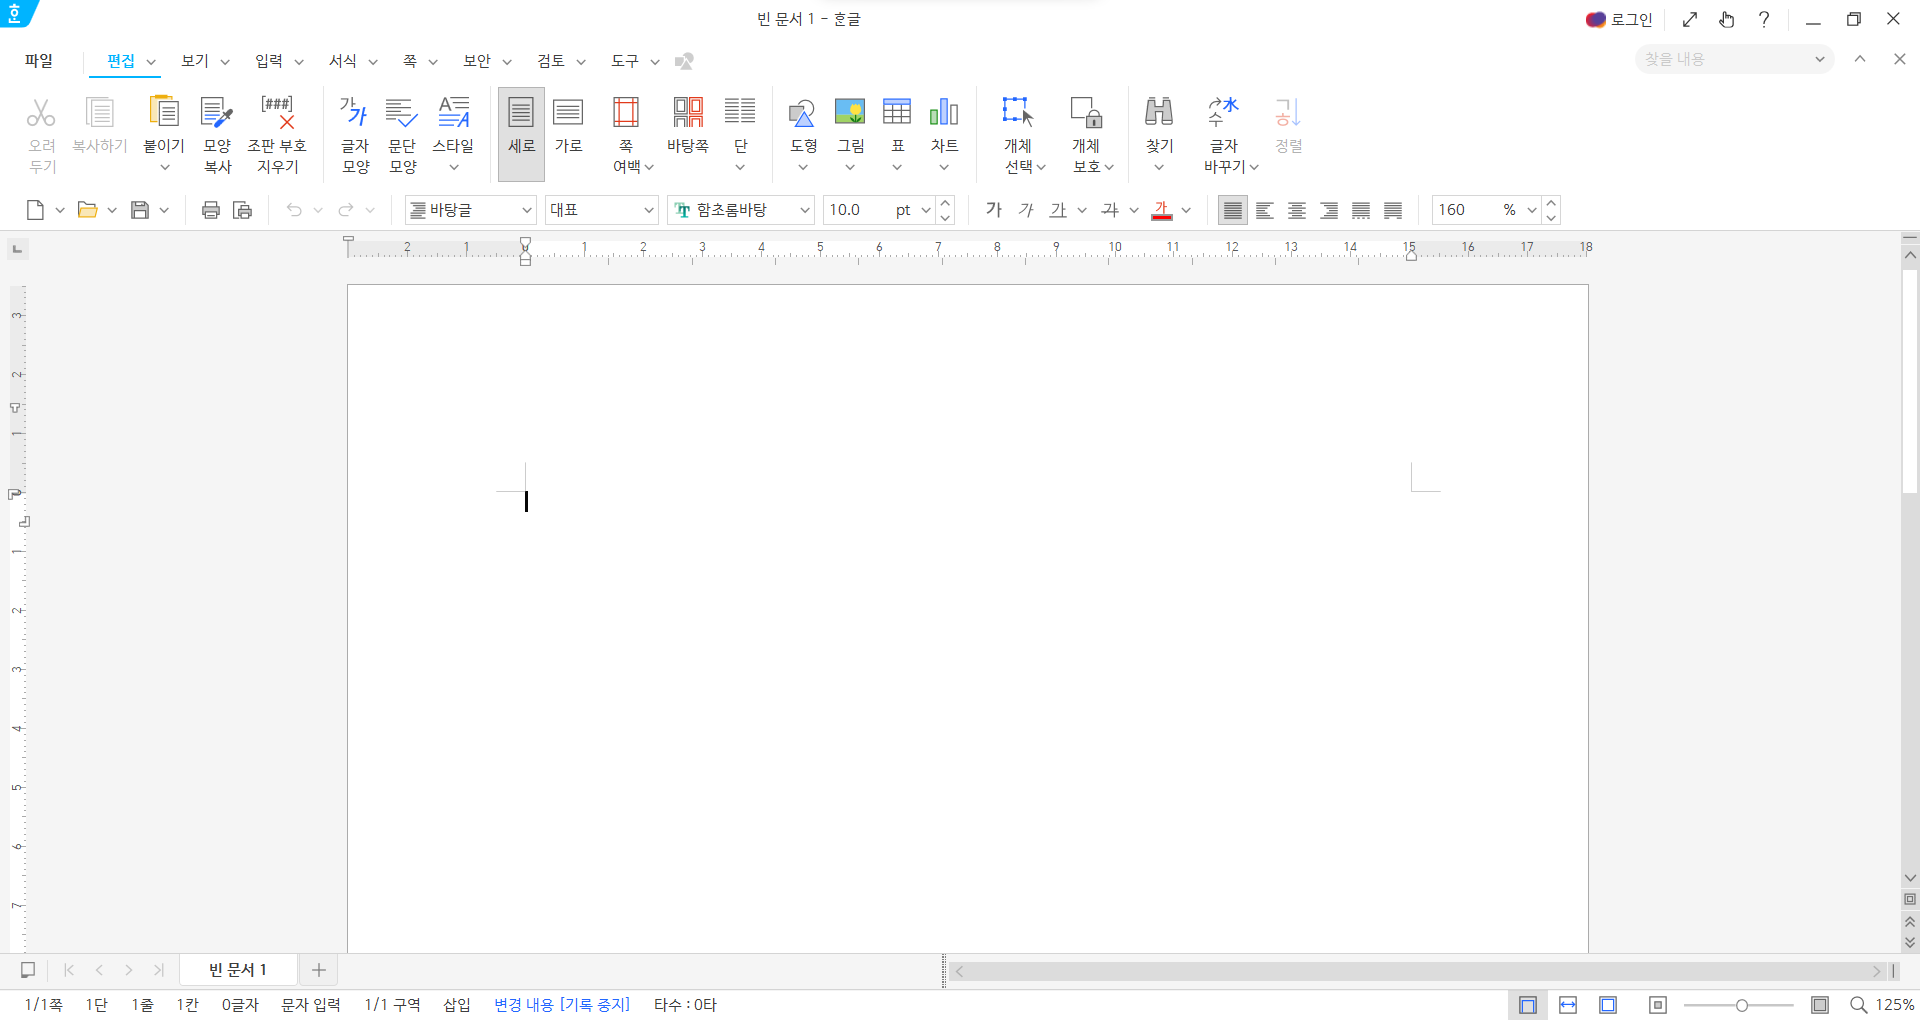1920x1020 pixels.
Task: Toggle bold 가 formatting
Action: pos(993,210)
